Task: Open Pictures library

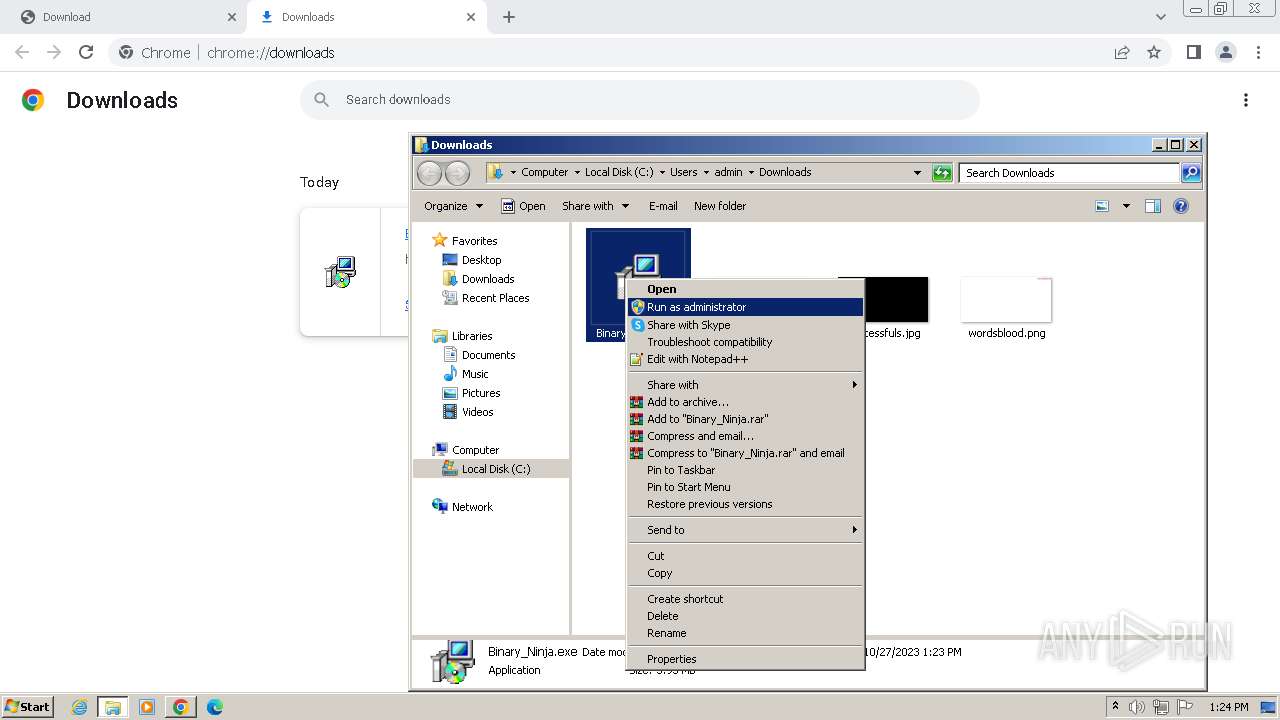Action: (471, 393)
